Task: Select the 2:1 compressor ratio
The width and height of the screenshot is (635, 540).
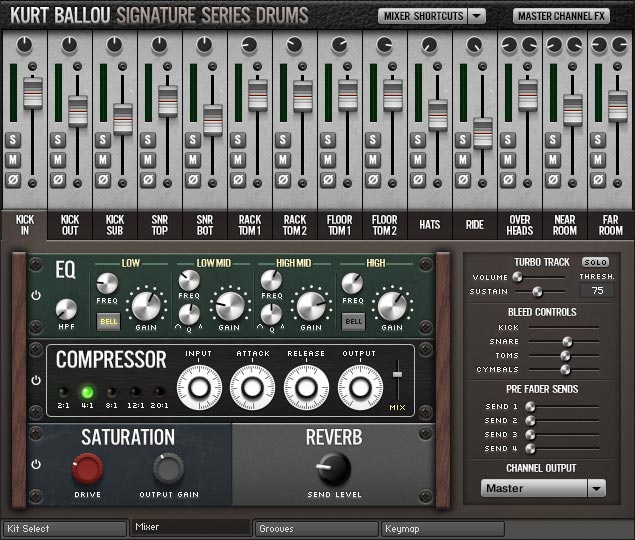Action: point(63,392)
